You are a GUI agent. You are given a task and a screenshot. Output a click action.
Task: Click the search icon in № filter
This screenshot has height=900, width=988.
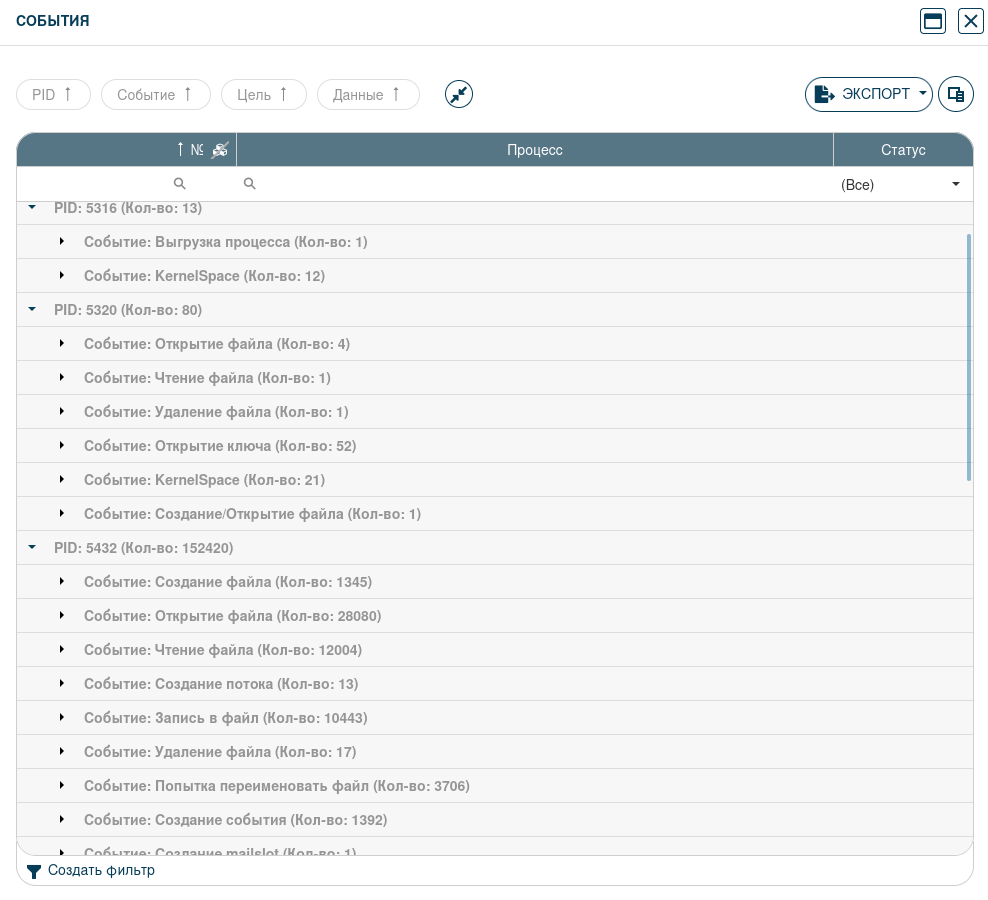tap(180, 184)
